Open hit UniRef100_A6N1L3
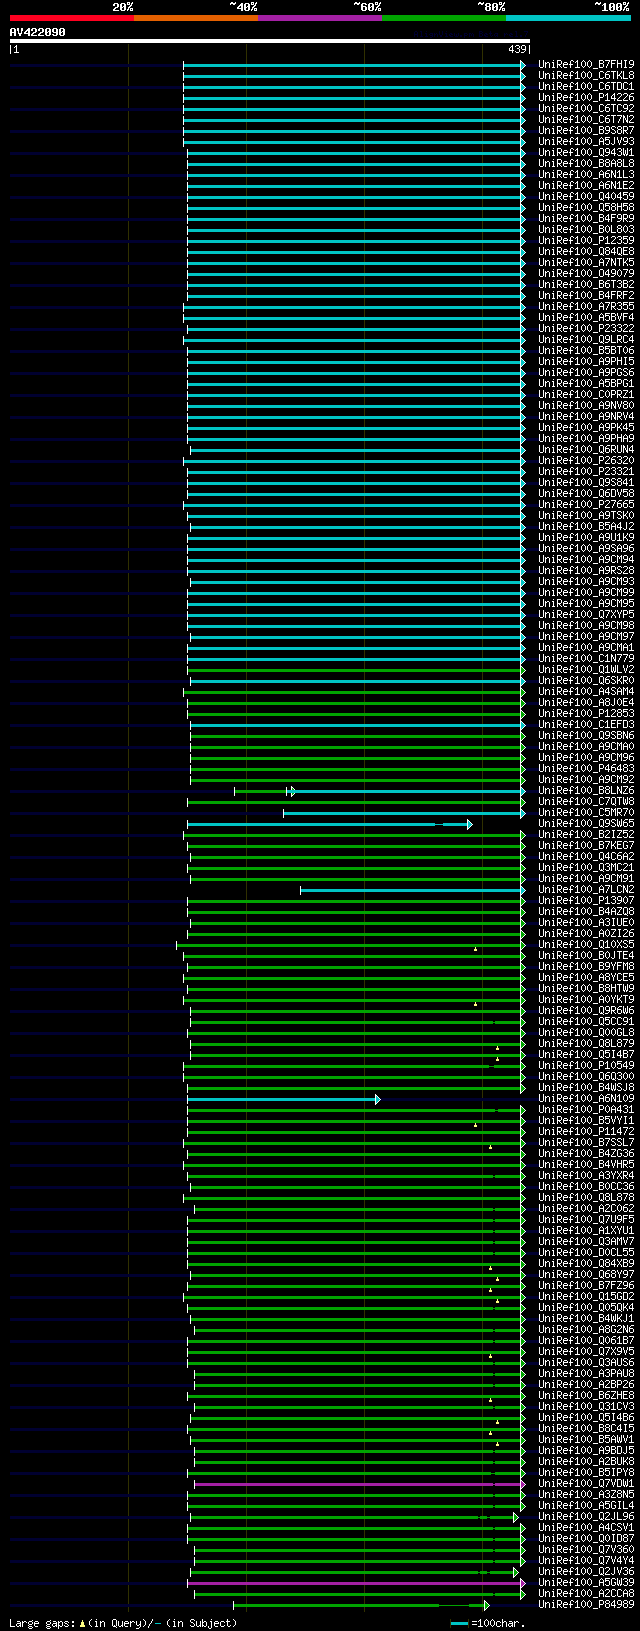This screenshot has height=1631, width=640. (x=586, y=175)
